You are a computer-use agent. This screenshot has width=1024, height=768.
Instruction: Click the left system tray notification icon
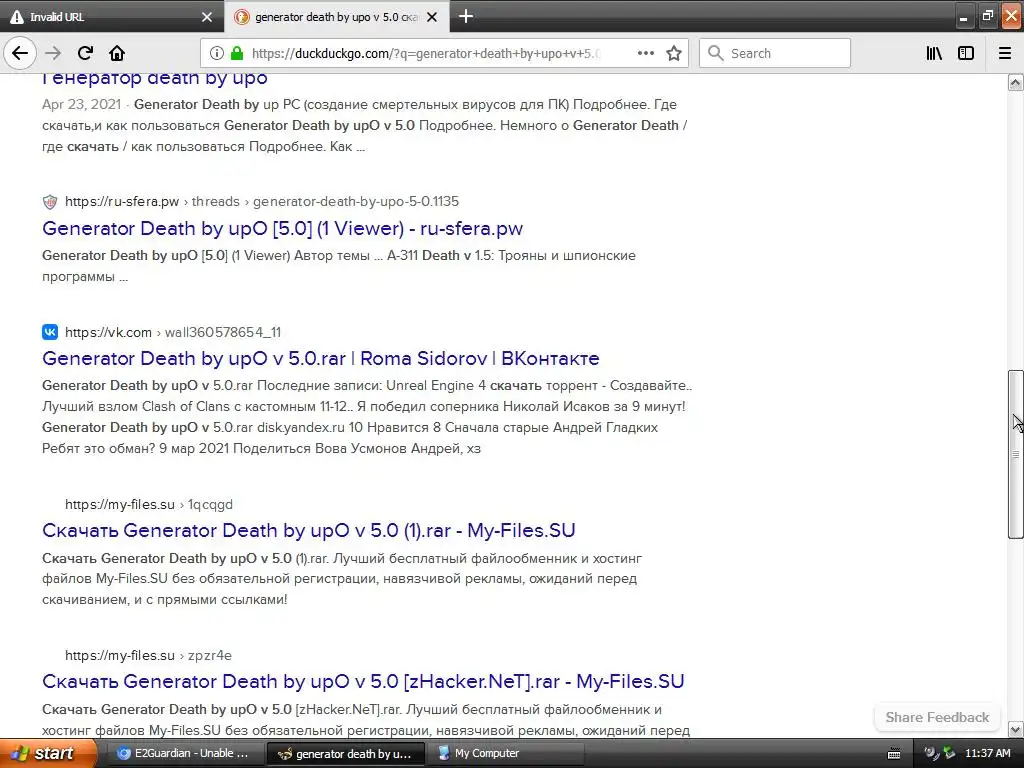[x=931, y=754]
